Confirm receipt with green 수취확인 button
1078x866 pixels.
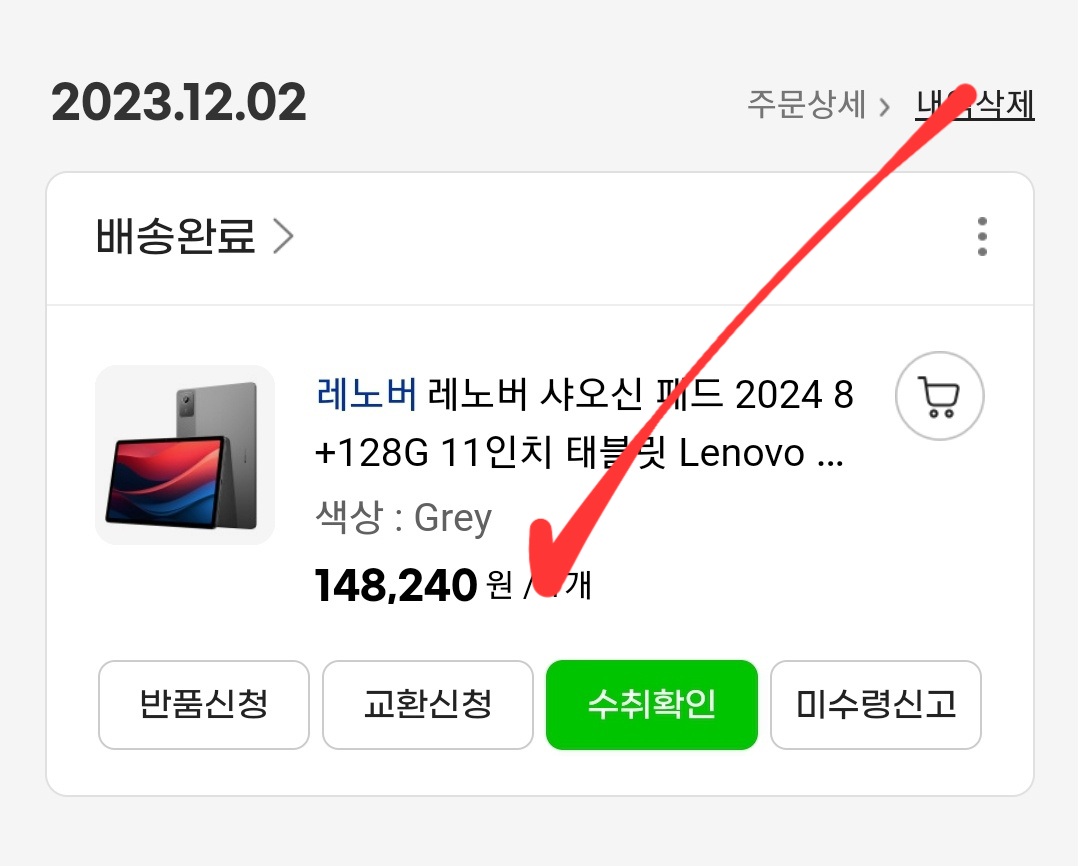[x=652, y=704]
